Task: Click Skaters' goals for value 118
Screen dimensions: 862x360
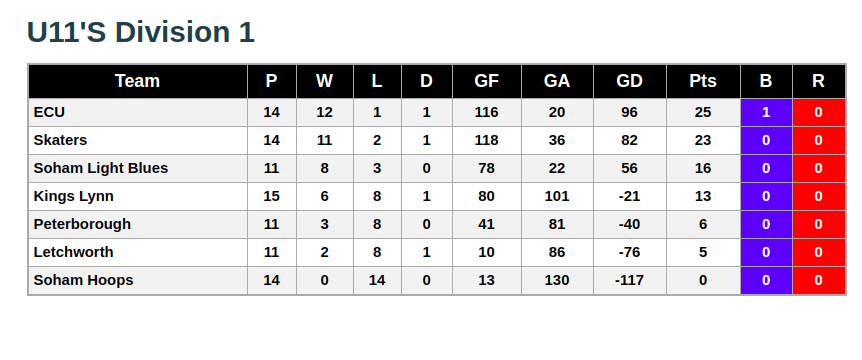Action: 487,140
